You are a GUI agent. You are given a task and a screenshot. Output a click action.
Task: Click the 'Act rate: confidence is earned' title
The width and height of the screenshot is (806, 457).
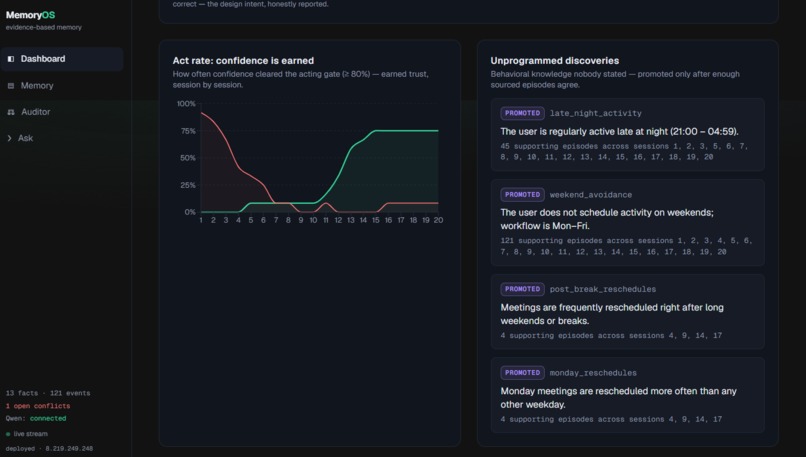[243, 61]
